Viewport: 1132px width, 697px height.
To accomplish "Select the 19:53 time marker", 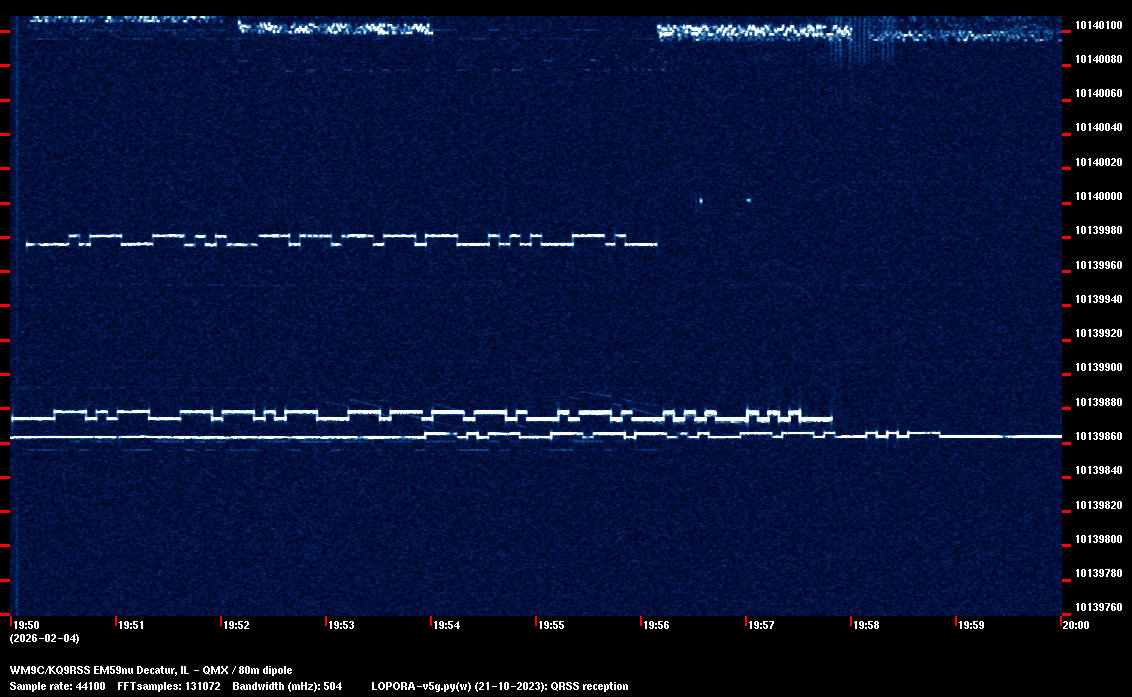I will pos(341,625).
